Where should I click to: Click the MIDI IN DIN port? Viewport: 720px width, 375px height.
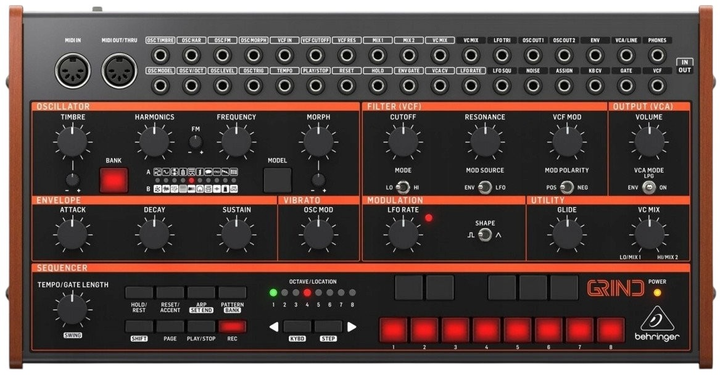pos(73,71)
